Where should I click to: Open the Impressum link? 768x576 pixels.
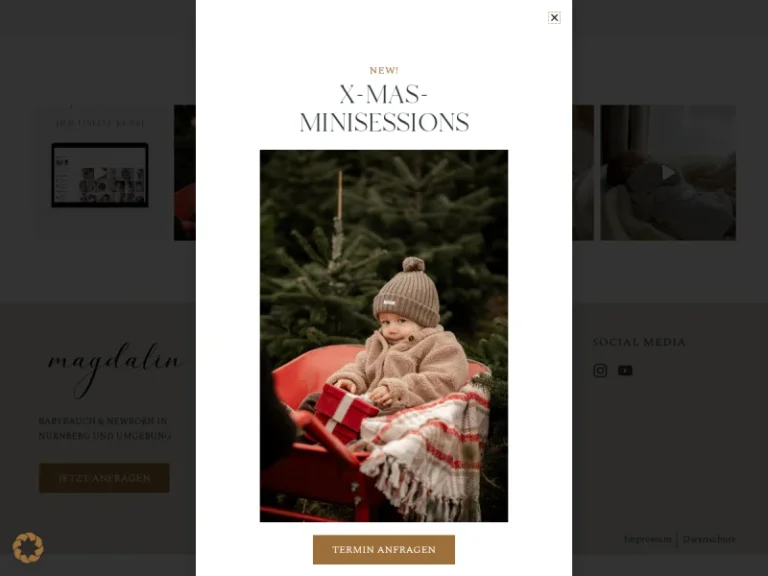click(648, 539)
